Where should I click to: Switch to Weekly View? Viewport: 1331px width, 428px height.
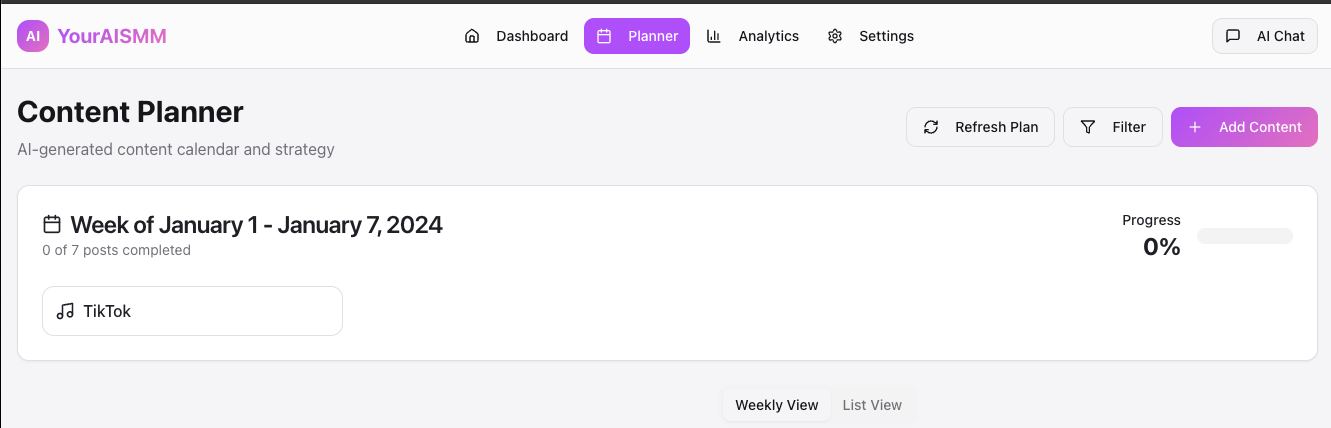pyautogui.click(x=777, y=405)
